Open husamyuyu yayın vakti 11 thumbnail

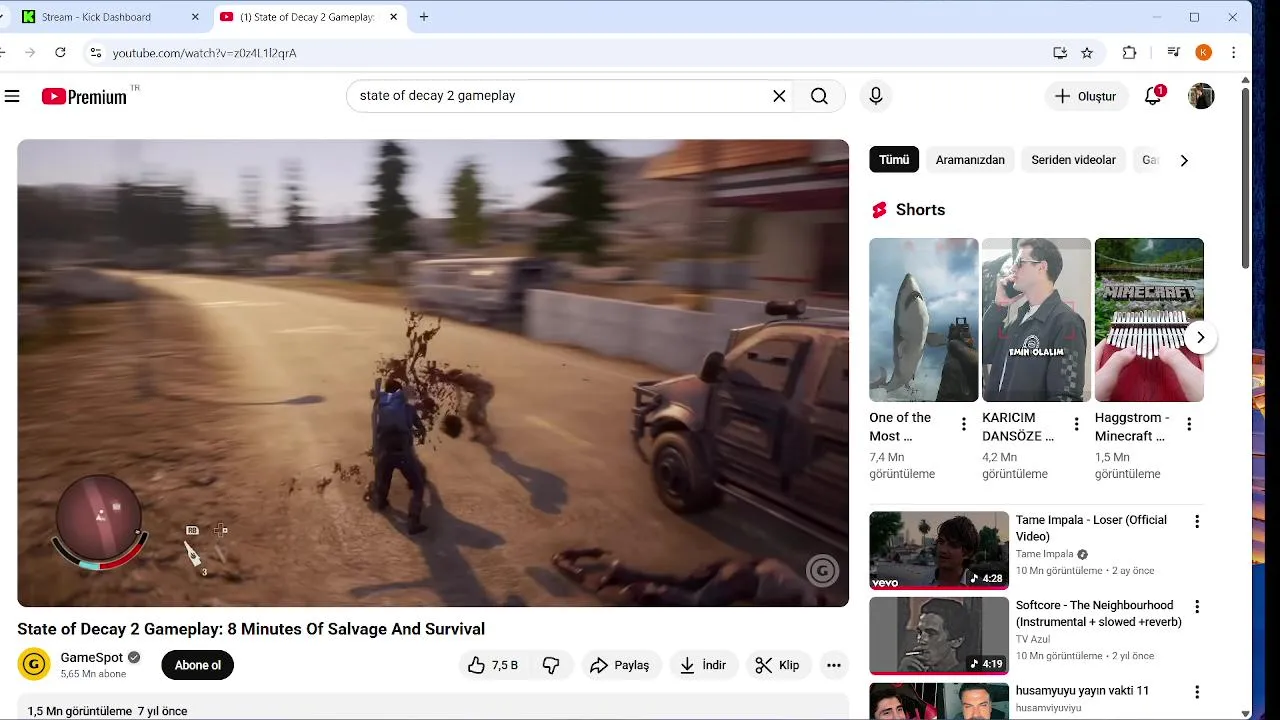tap(939, 701)
